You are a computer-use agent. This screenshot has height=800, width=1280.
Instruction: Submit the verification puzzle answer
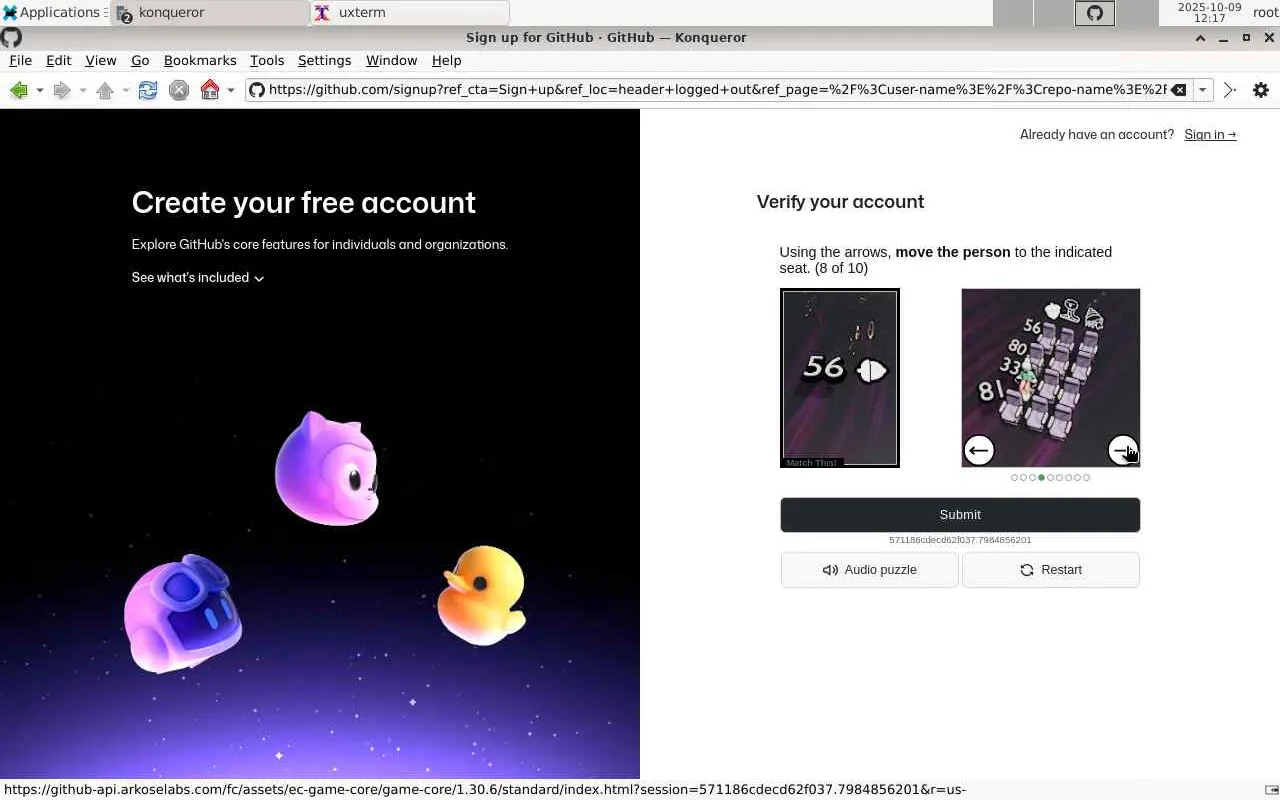[960, 515]
